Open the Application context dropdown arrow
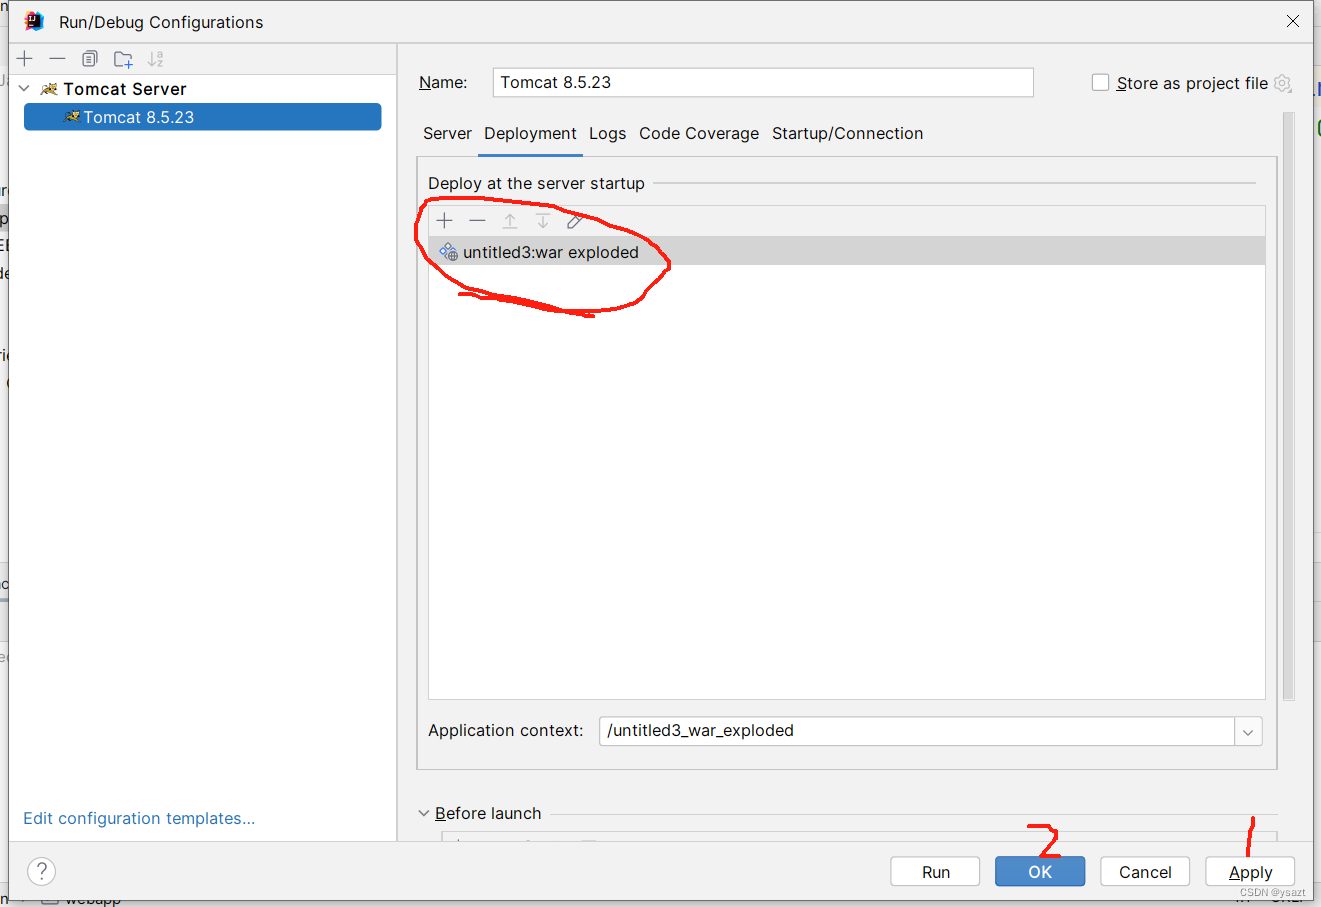 pos(1248,731)
